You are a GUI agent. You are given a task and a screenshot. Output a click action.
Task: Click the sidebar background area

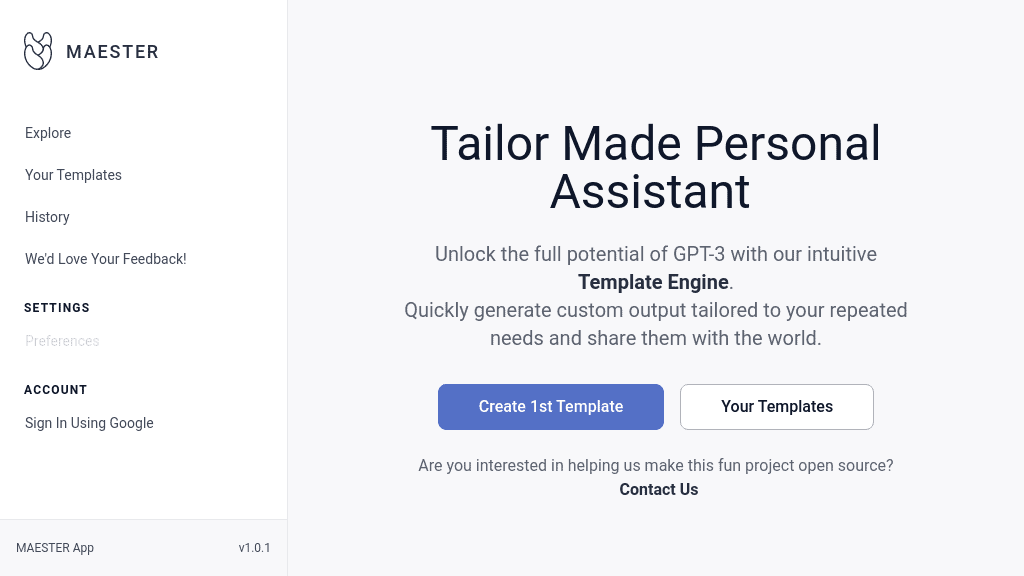point(143,480)
